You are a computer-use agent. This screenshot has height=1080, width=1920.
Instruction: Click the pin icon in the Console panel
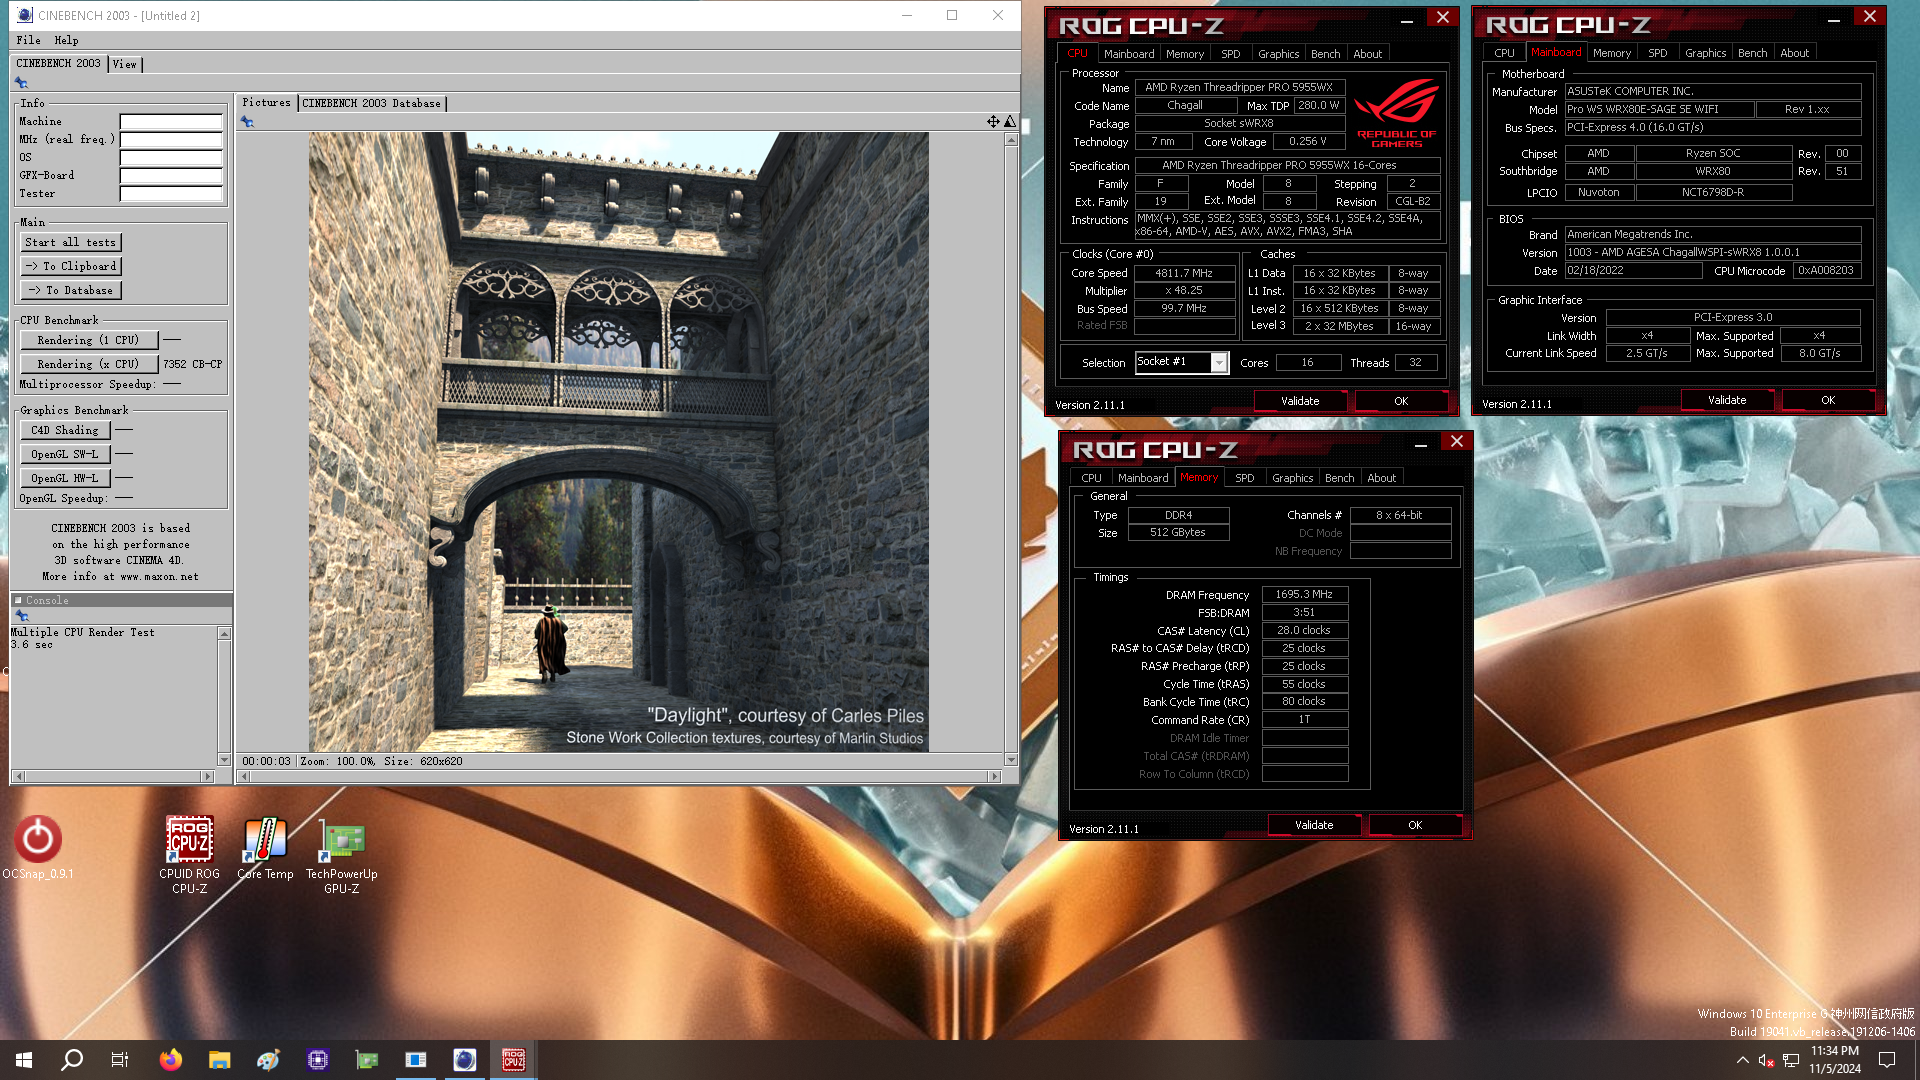pos(21,616)
